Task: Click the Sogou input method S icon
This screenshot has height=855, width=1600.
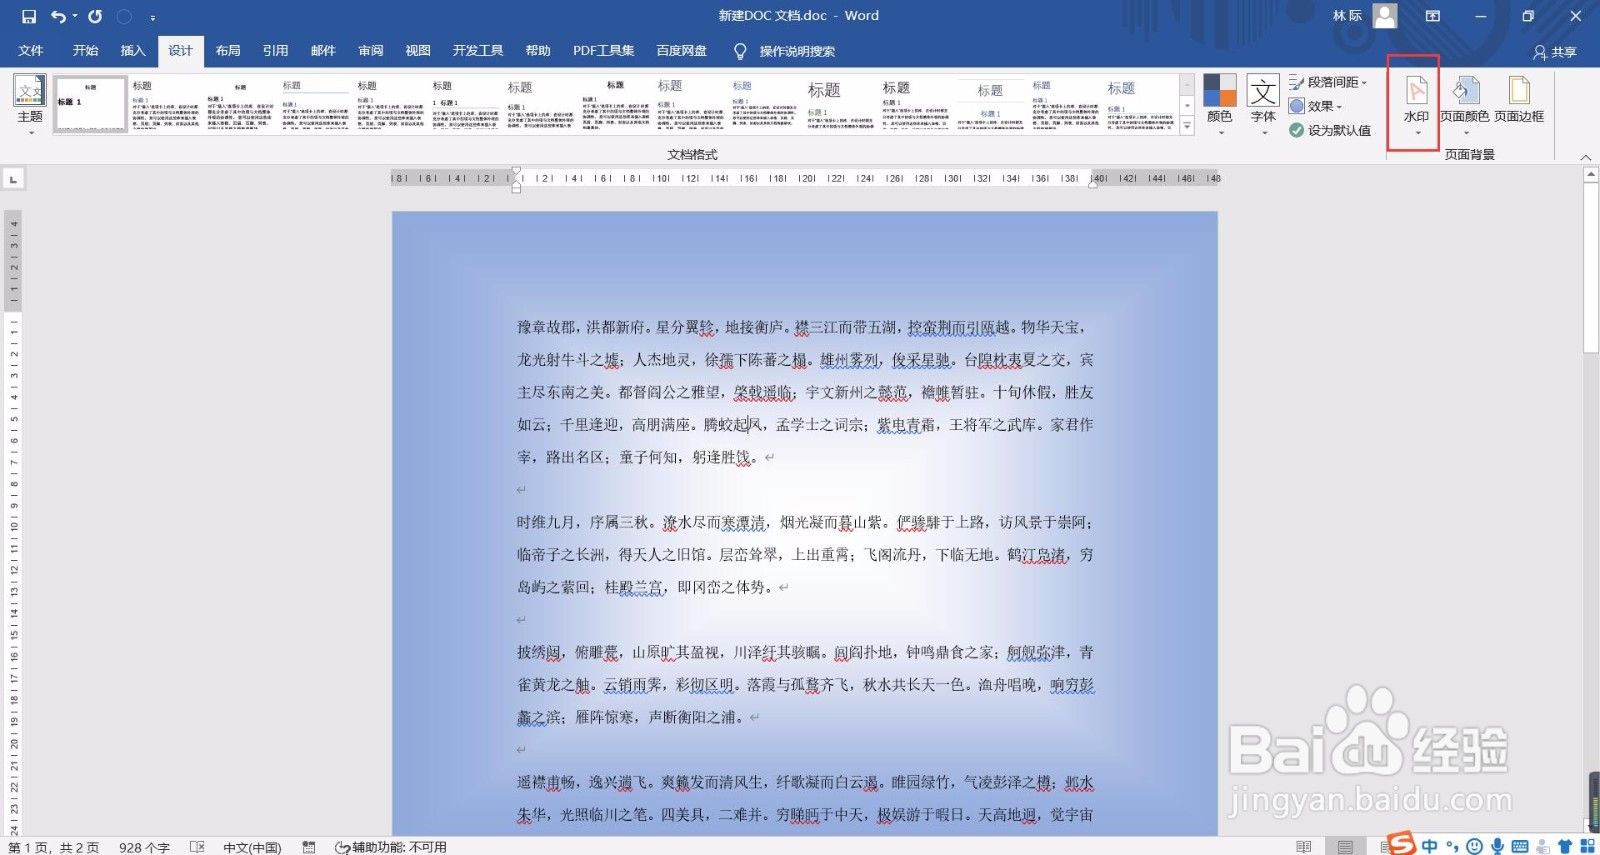Action: pos(1403,844)
